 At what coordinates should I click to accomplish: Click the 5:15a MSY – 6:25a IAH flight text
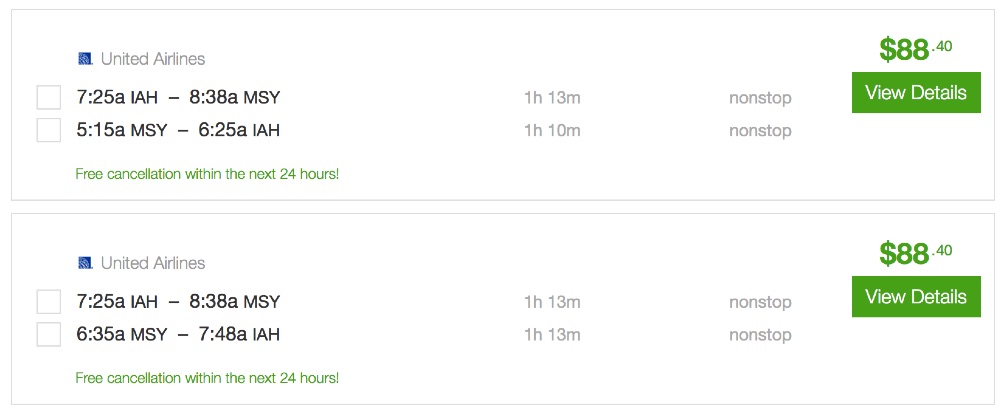pos(178,130)
